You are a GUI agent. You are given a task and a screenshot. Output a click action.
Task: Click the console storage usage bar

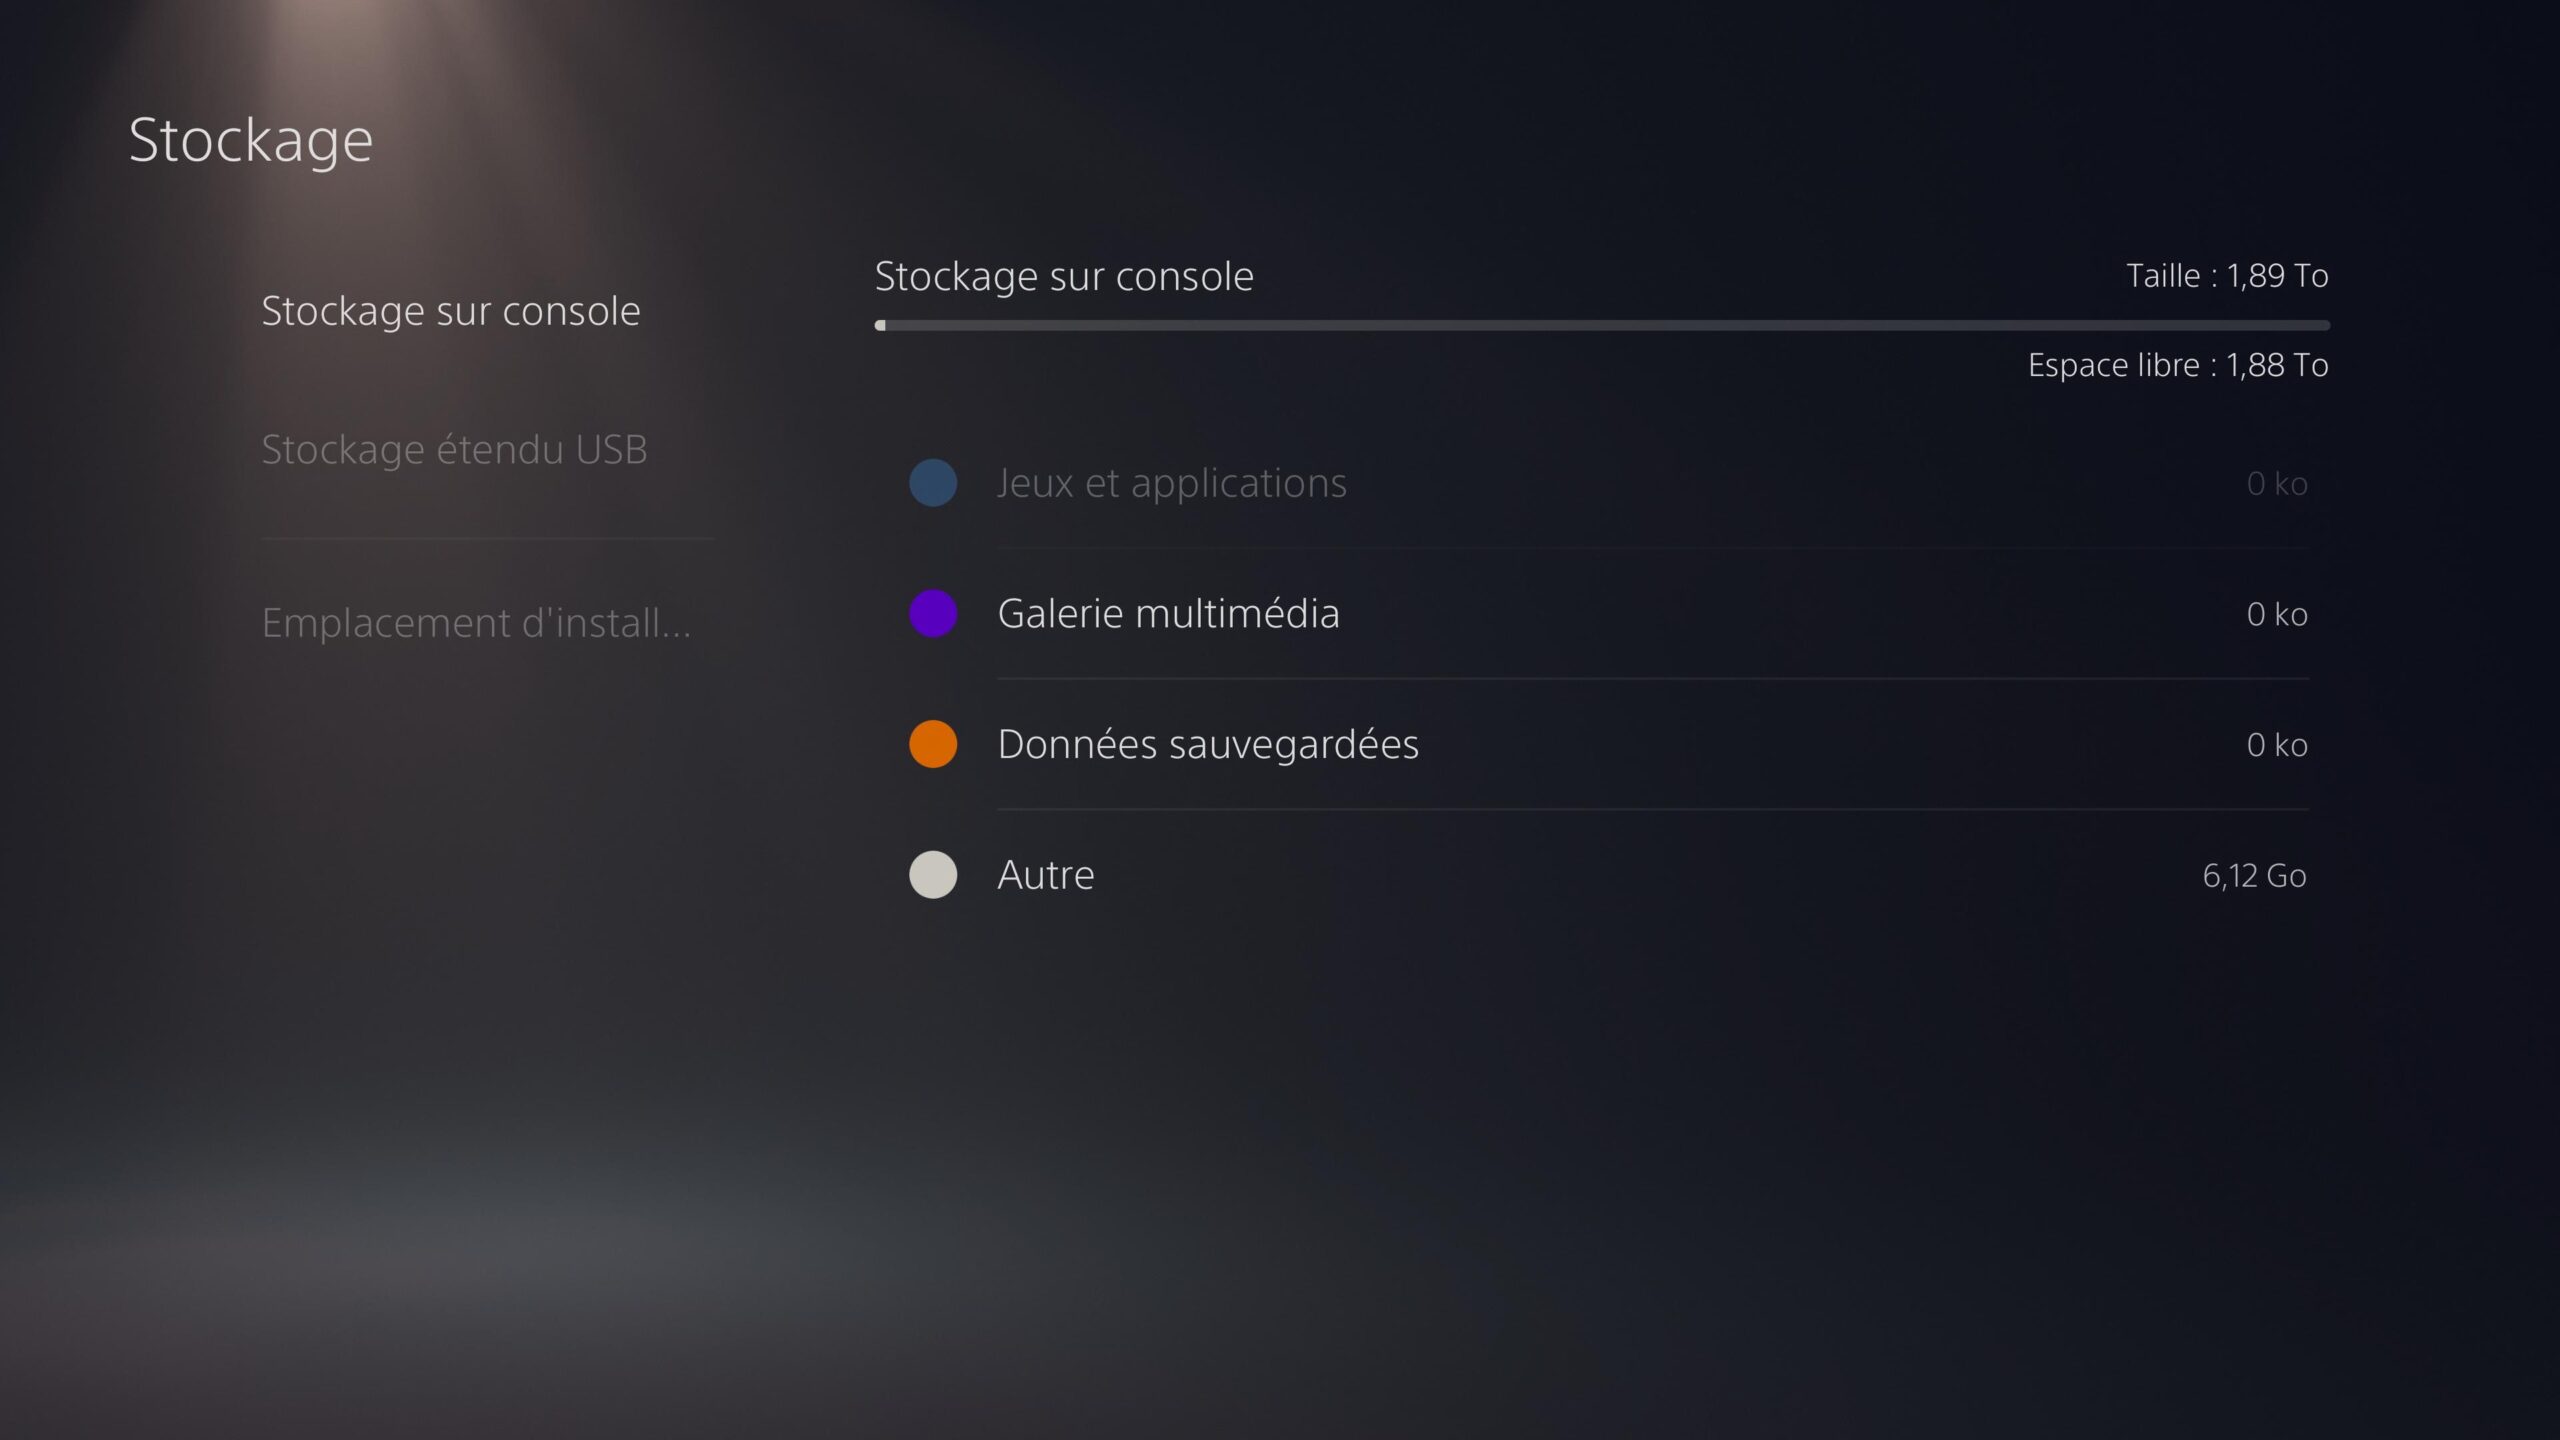(x=1602, y=325)
